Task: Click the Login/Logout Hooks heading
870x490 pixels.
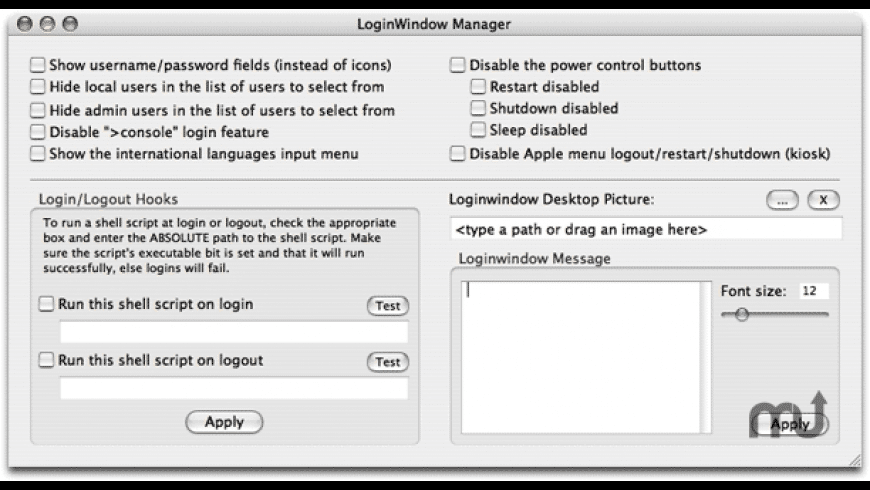Action: [x=108, y=199]
